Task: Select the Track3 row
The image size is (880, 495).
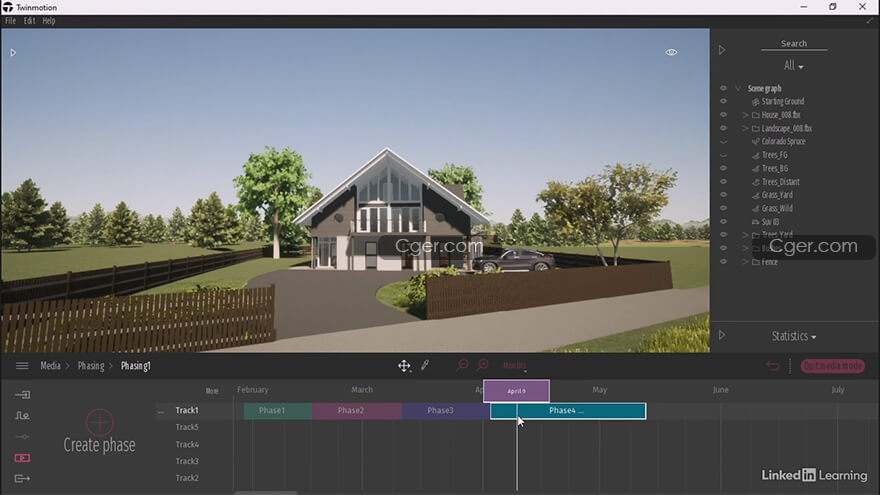Action: coord(187,461)
